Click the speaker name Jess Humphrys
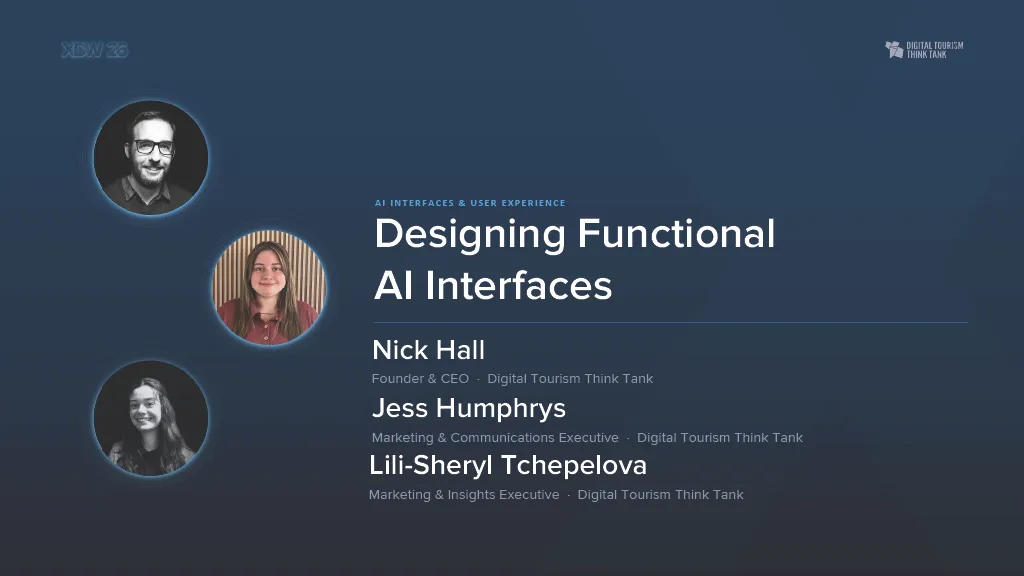 click(469, 408)
